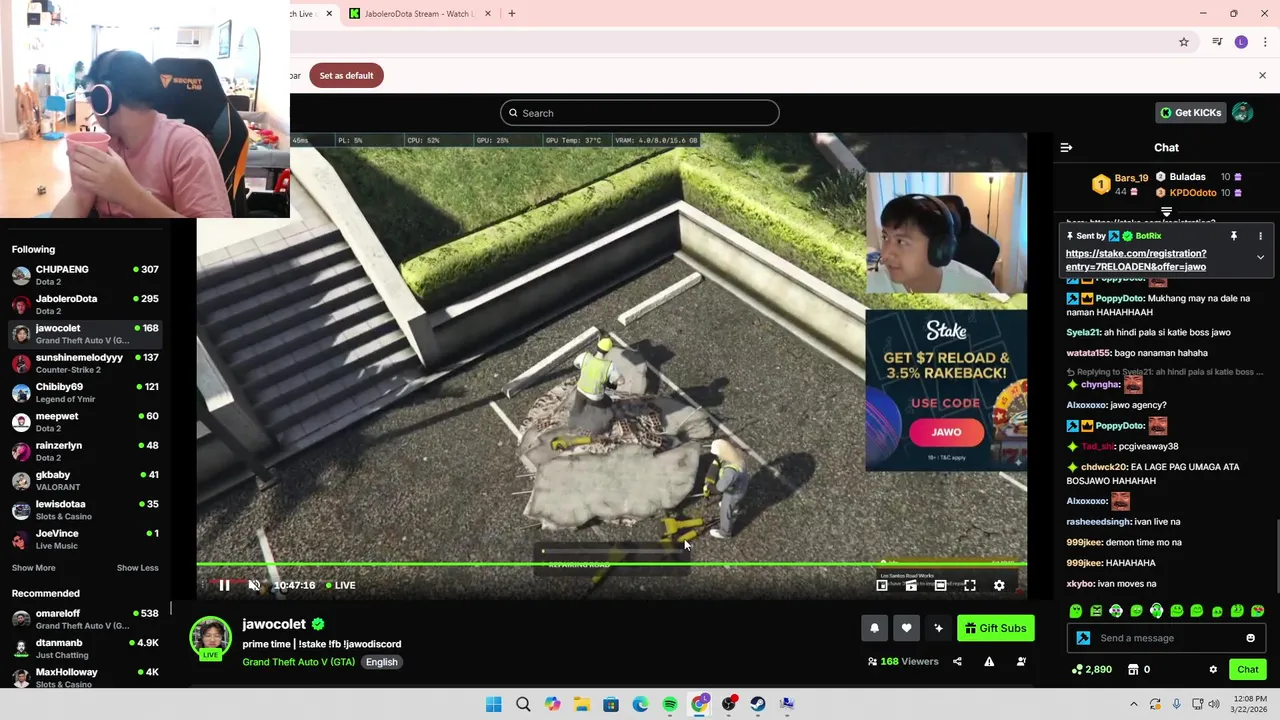Open meepwet channel in sidebar

(85, 421)
